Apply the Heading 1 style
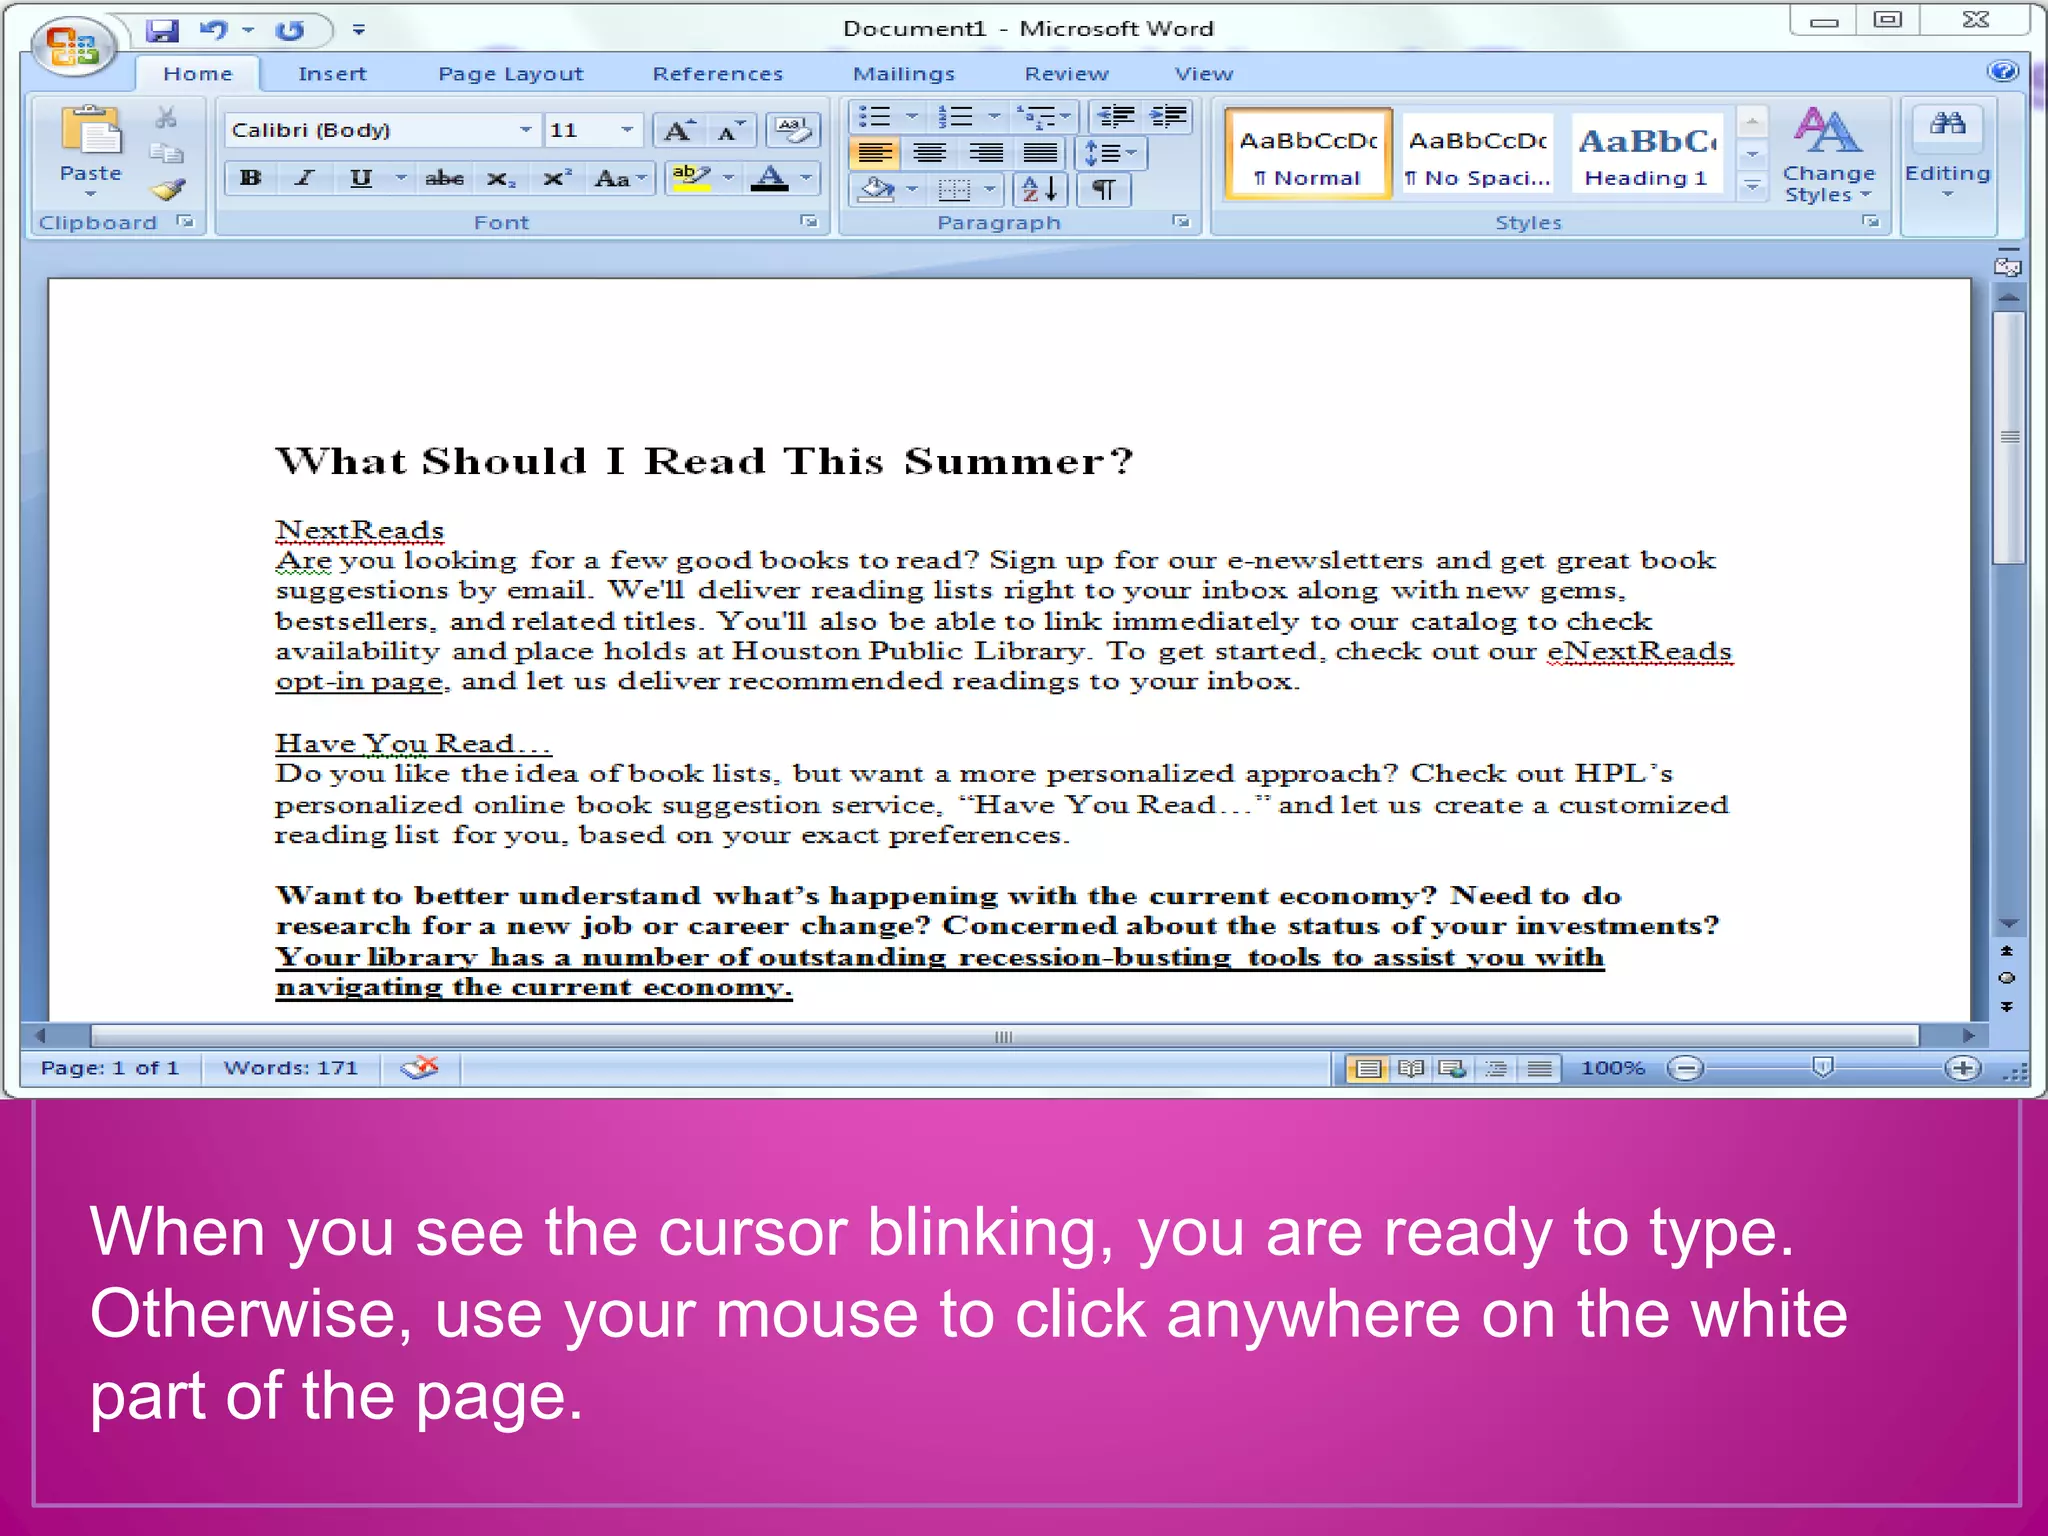 point(1647,154)
